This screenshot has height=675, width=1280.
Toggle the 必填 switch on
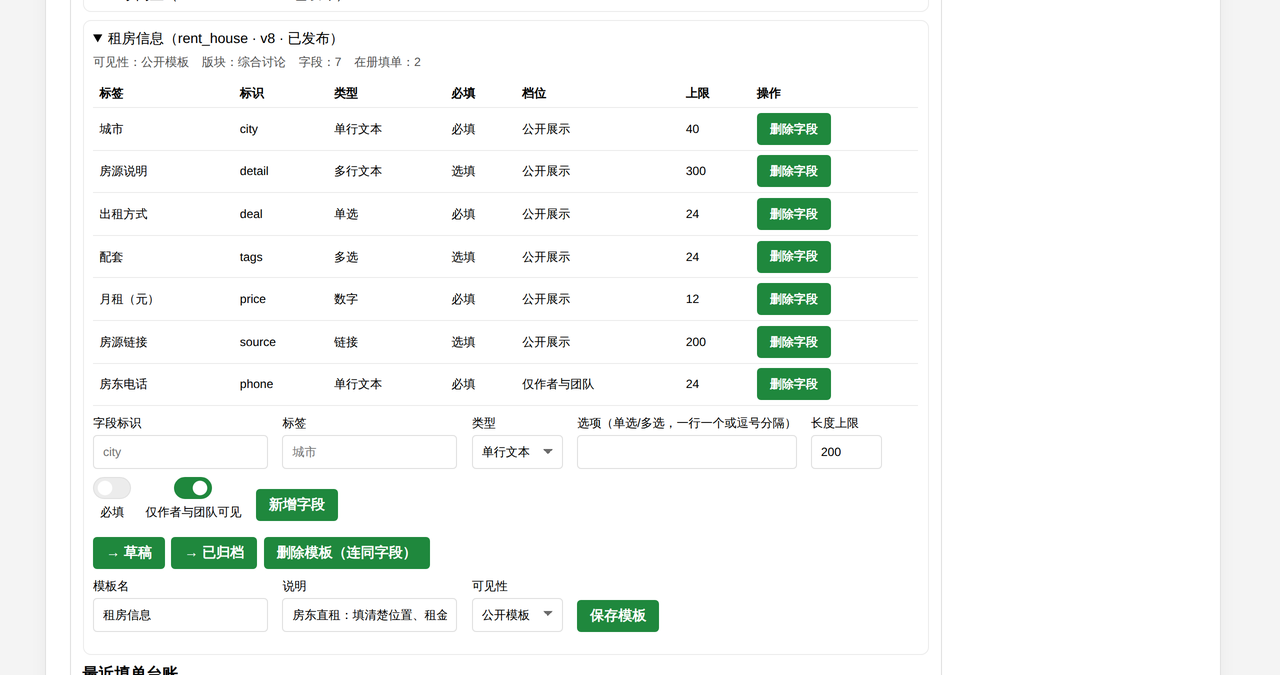click(x=112, y=488)
